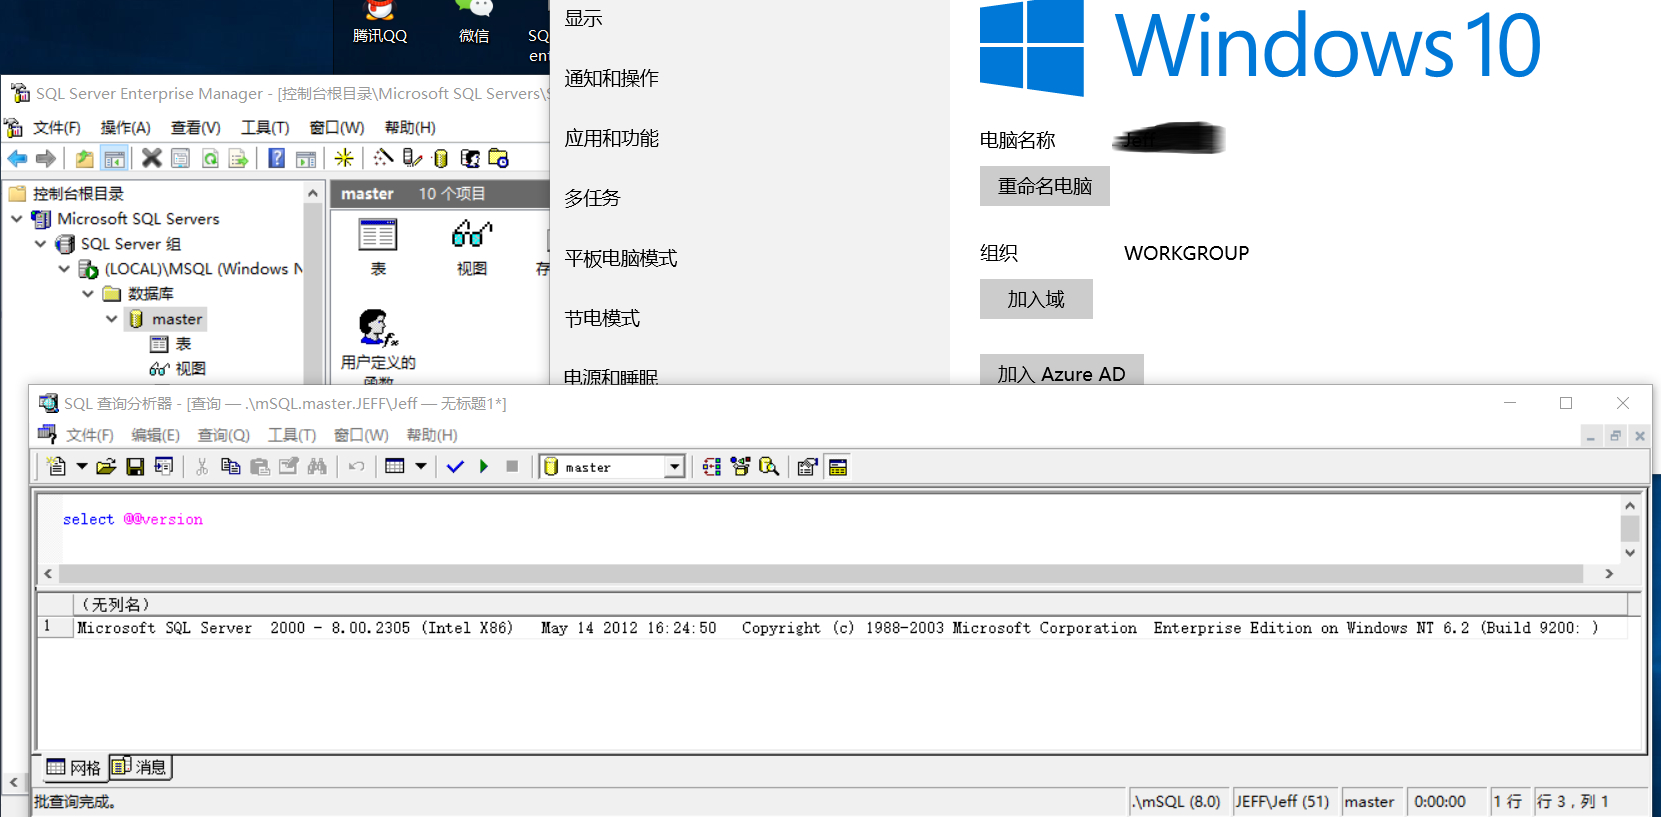Click the current connection properties icon
The width and height of the screenshot is (1661, 817).
[807, 466]
